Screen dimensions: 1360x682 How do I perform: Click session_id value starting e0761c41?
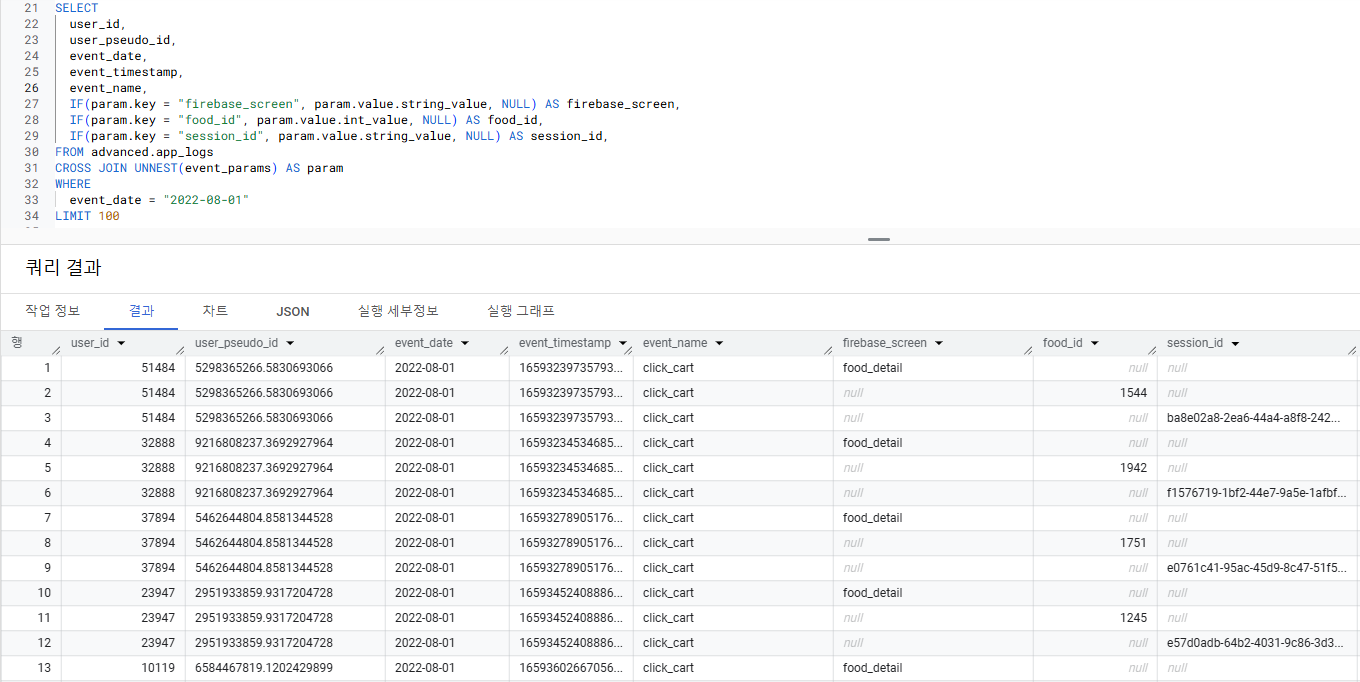tap(1257, 568)
